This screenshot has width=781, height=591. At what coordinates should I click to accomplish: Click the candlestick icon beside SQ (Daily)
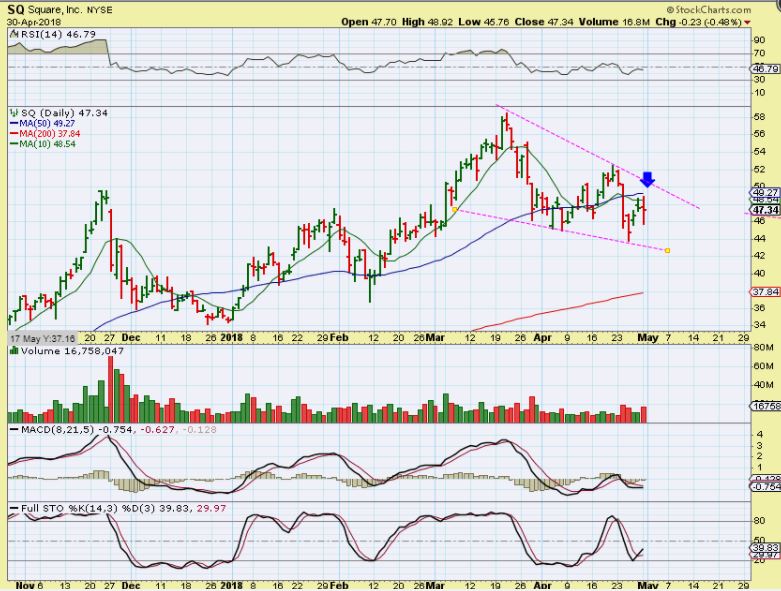pos(13,113)
